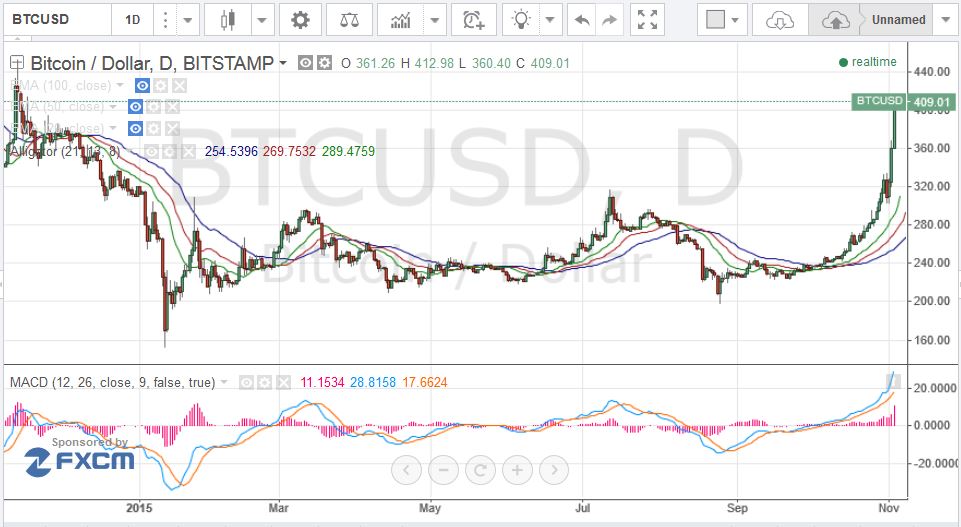Click the MACD value 28.8158

pos(373,383)
